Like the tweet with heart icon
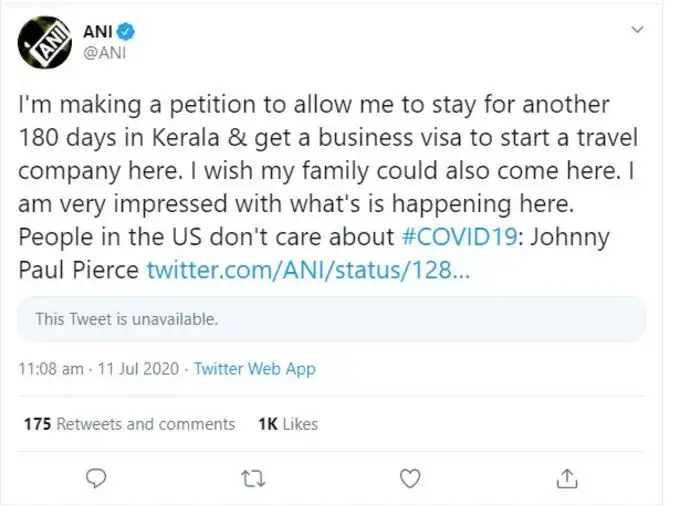 (x=409, y=477)
